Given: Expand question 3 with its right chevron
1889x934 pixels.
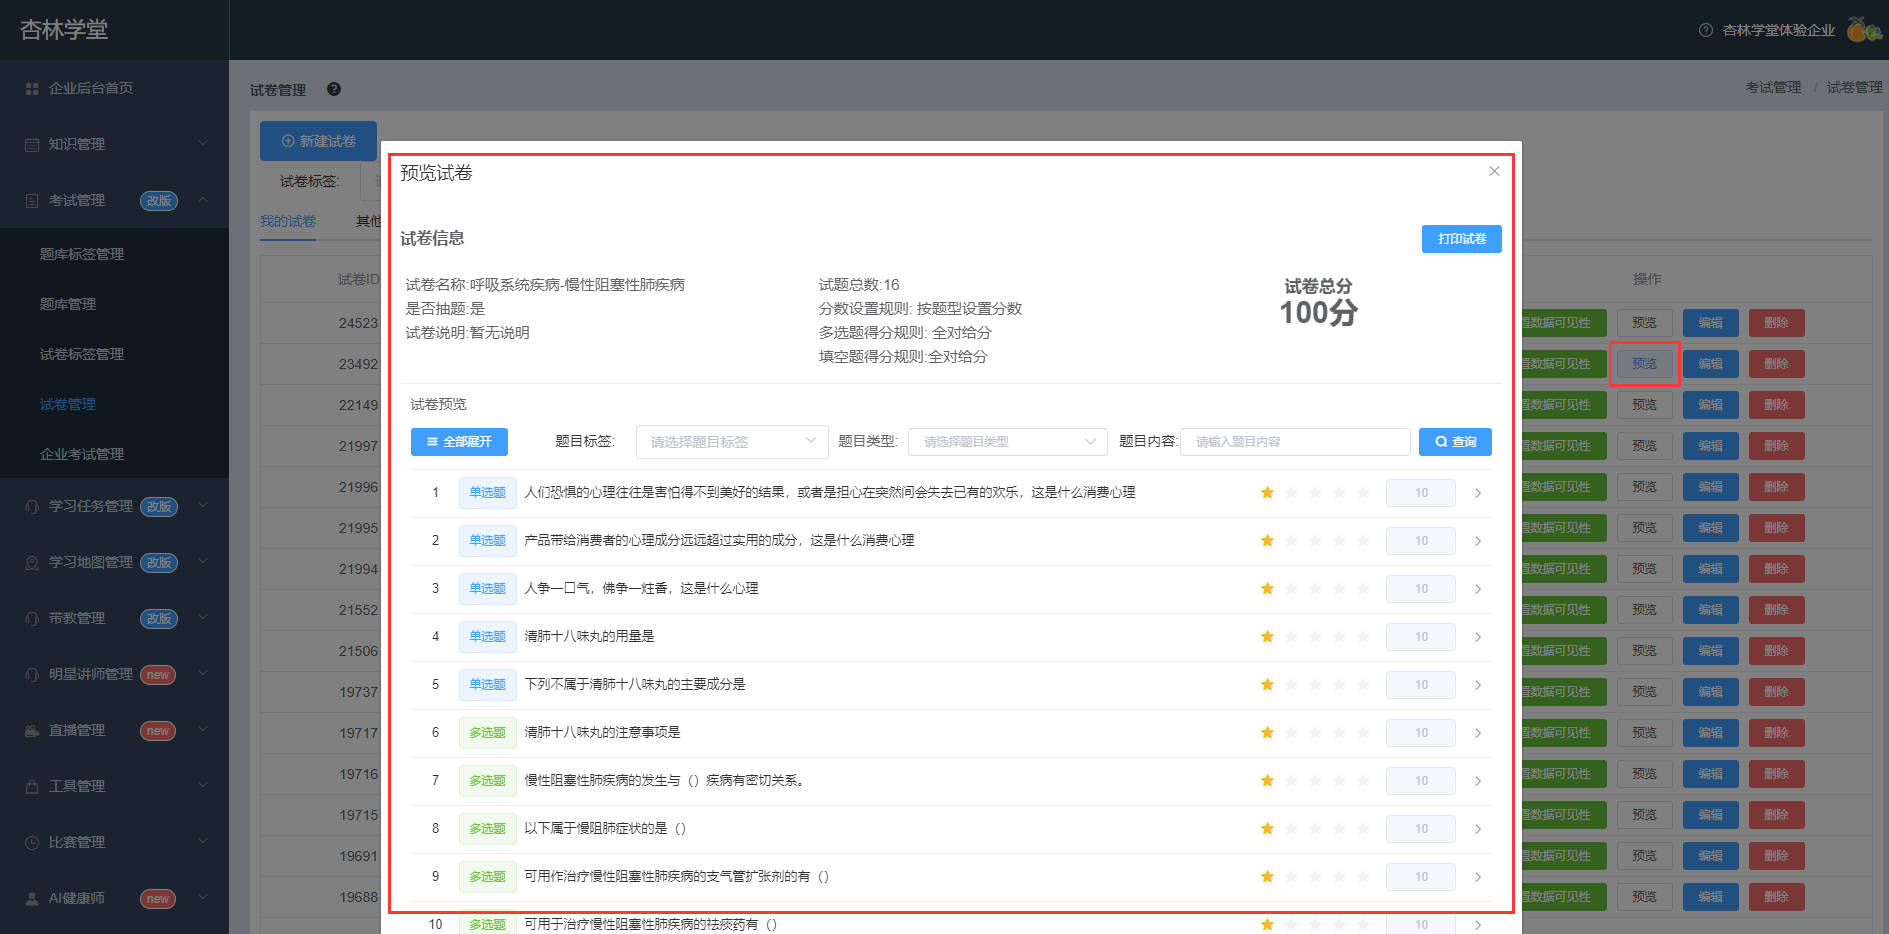Looking at the screenshot, I should coord(1478,589).
